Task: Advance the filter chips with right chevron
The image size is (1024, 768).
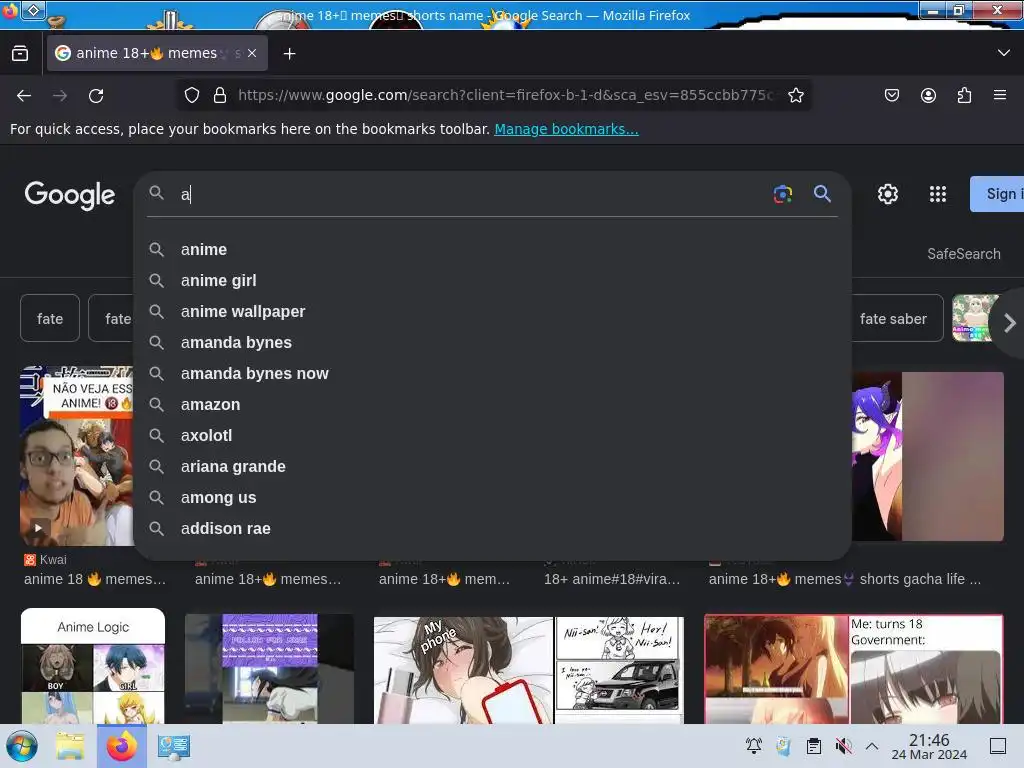Action: click(1009, 323)
